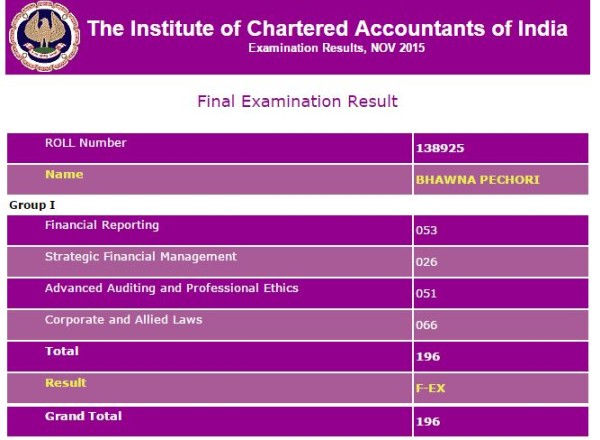Select the F-EX result value
Viewport: 600px width, 440px height.
tap(432, 388)
